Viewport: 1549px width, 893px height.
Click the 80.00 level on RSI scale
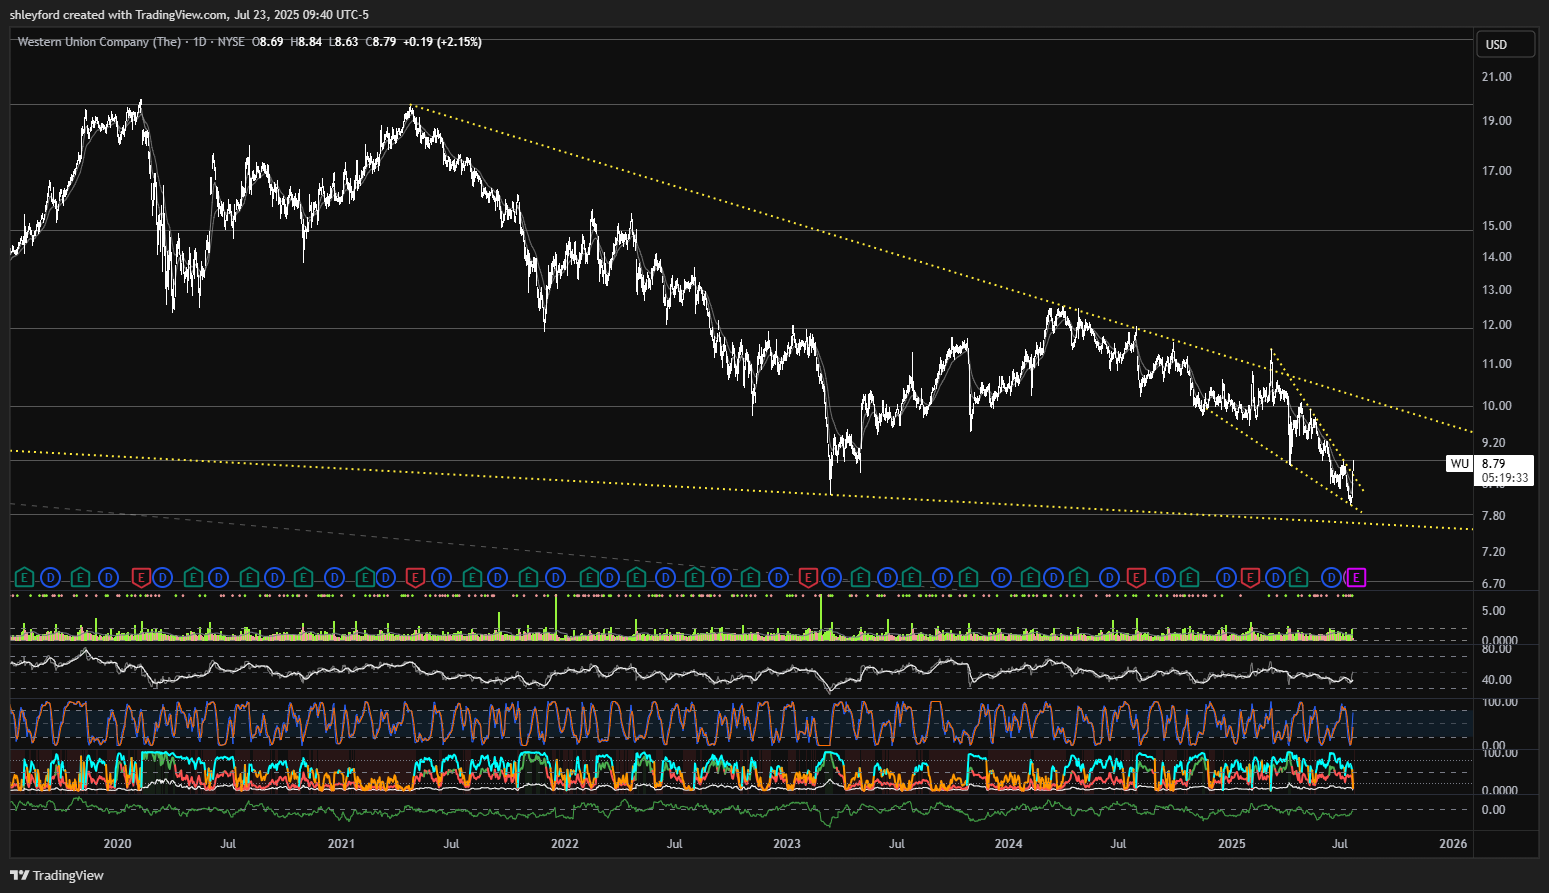[1497, 649]
